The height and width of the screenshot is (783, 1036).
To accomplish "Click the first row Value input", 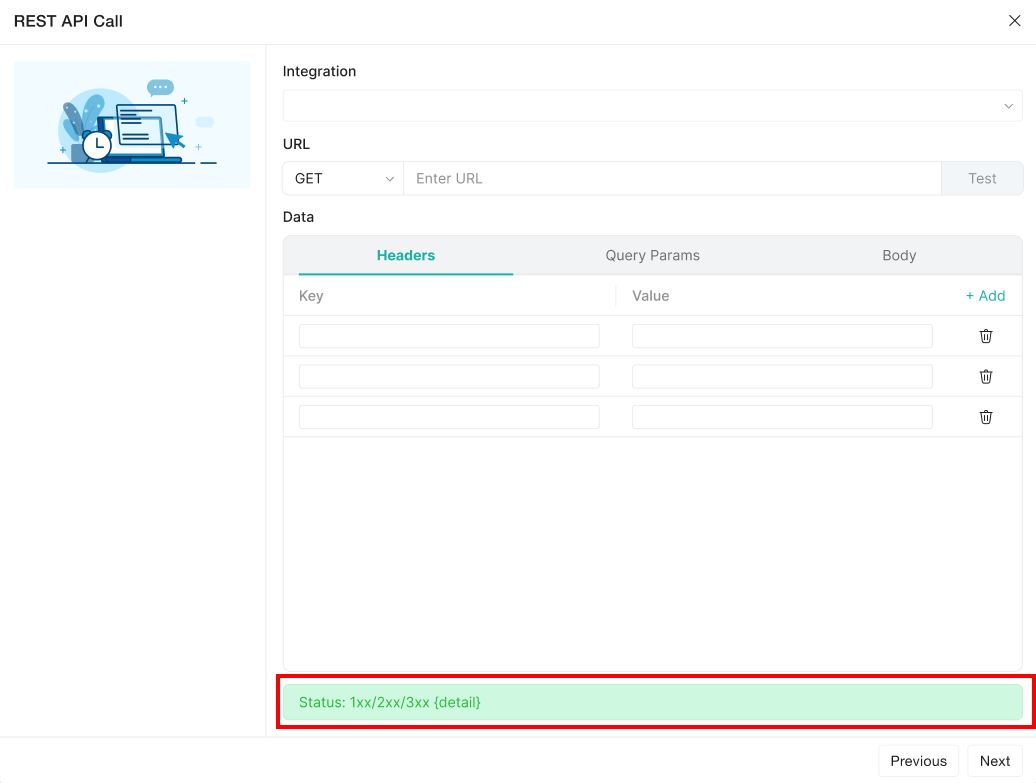I will pos(782,336).
